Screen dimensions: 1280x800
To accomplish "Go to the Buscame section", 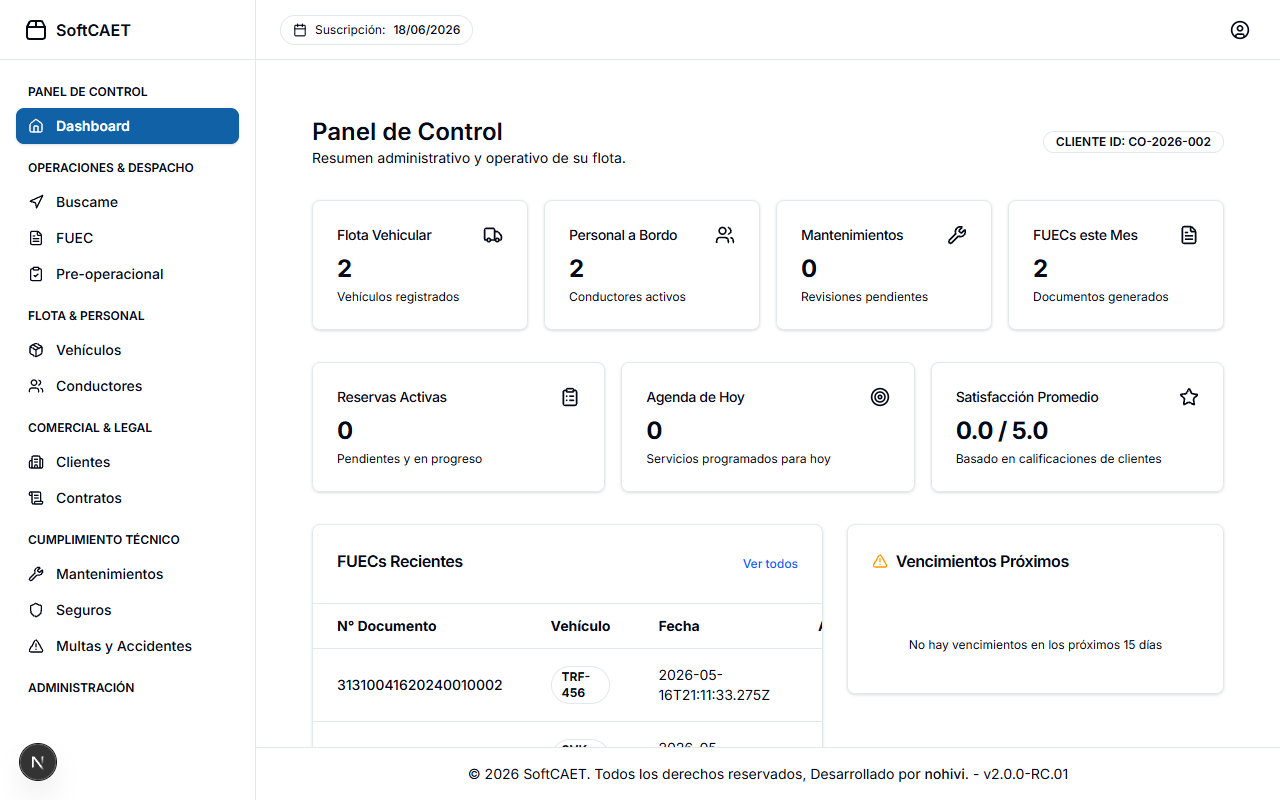I will [127, 202].
